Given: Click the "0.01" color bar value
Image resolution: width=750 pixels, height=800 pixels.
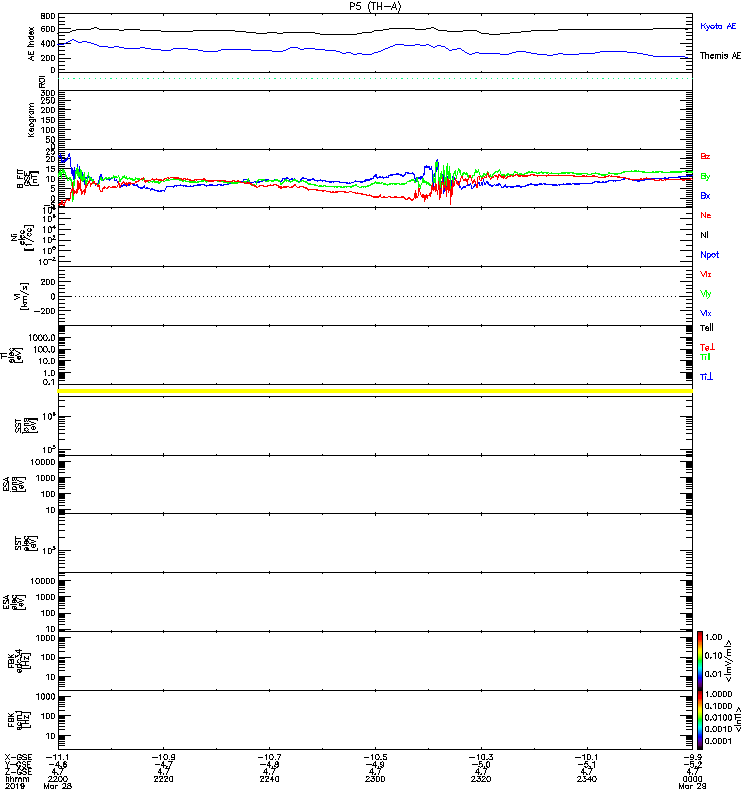Looking at the screenshot, I should pyautogui.click(x=713, y=674).
